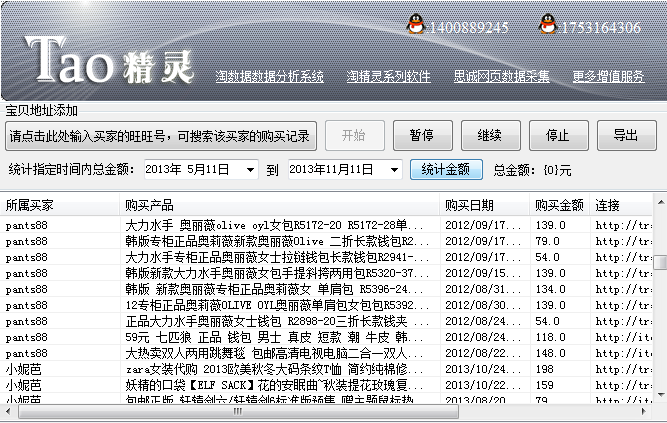This screenshot has height=423, width=667.
Task: Click purchase date 2012/08/31 cell
Action: tap(485, 289)
